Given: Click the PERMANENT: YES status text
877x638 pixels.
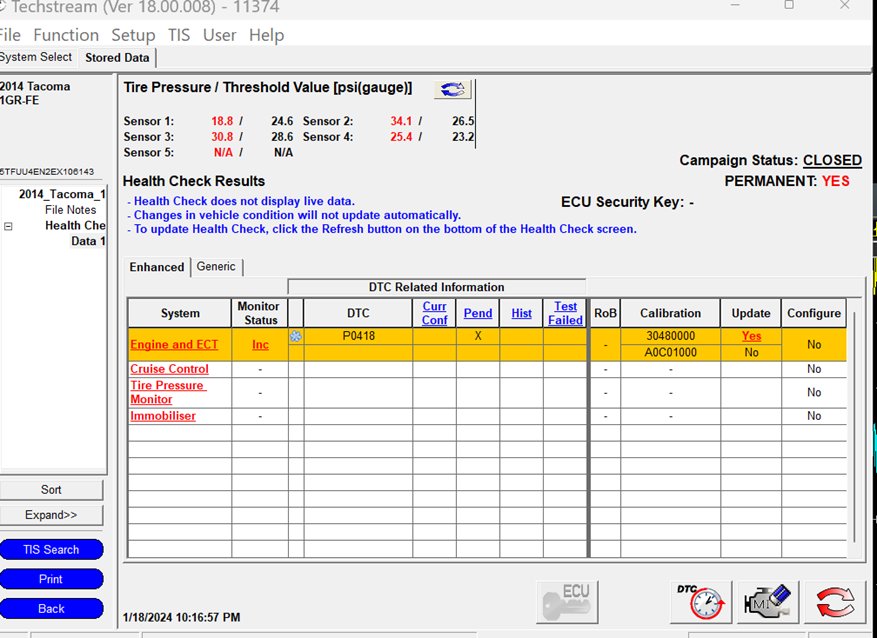Looking at the screenshot, I should click(x=787, y=181).
